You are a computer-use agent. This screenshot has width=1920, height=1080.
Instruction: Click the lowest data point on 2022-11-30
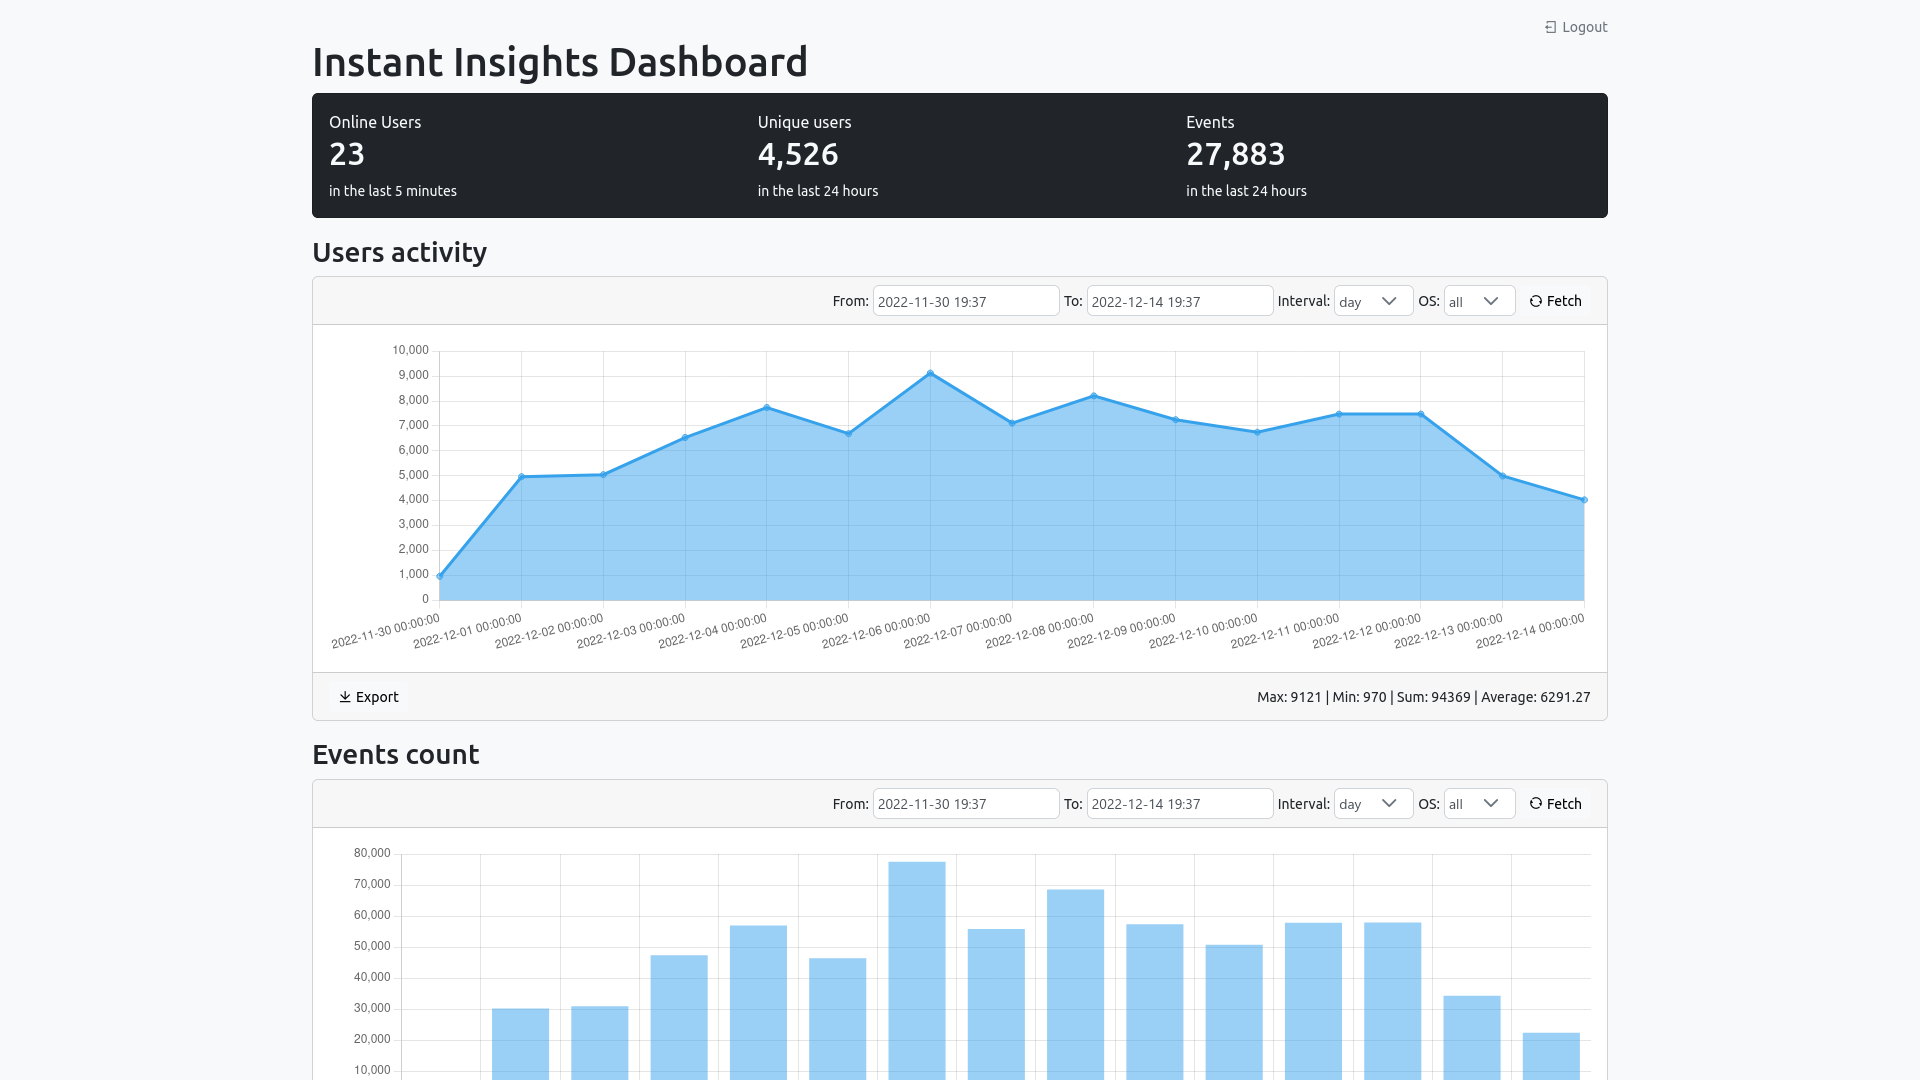click(440, 576)
